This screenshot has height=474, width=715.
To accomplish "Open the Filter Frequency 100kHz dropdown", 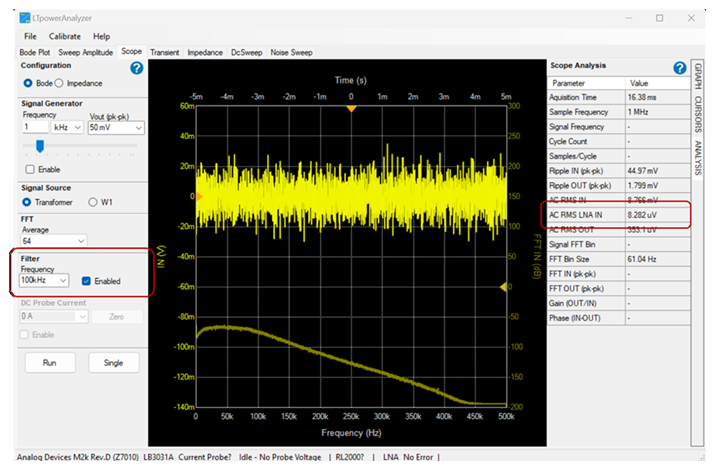I will 44,280.
